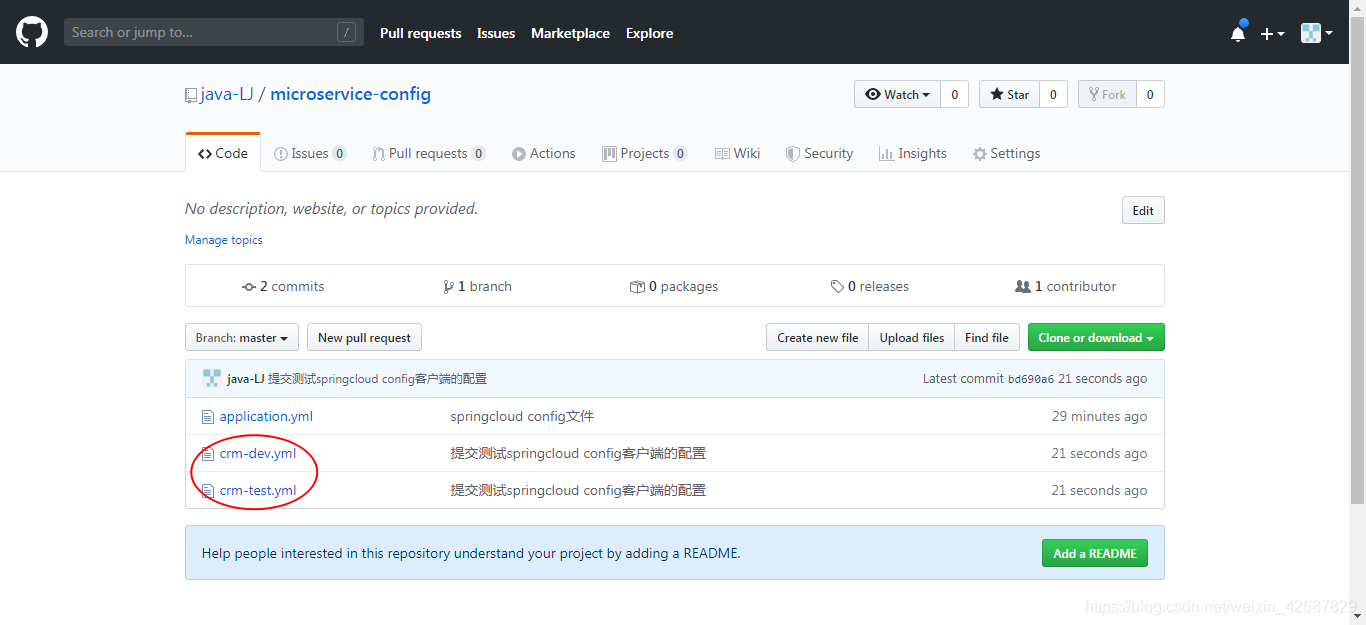
Task: Click the slash shortcut hint in search
Action: (x=346, y=32)
